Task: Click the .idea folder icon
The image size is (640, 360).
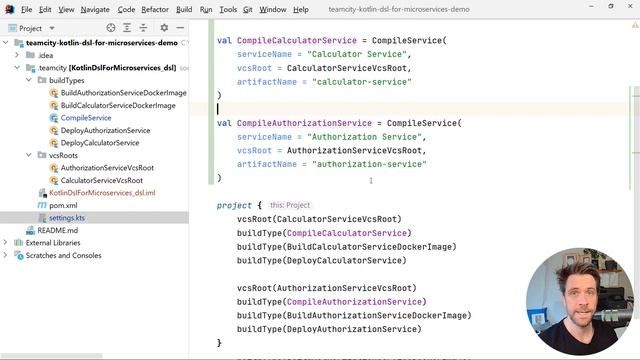Action: coord(30,55)
